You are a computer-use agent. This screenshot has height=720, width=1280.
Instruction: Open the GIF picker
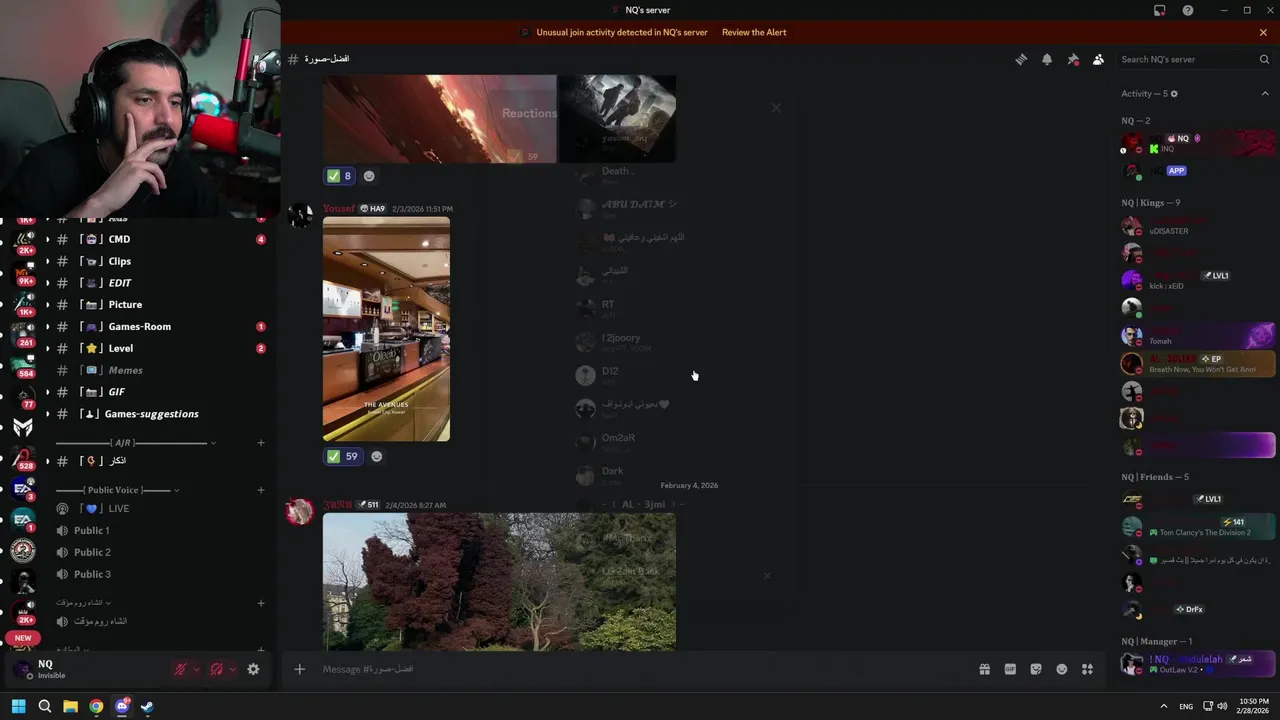pyautogui.click(x=1010, y=669)
